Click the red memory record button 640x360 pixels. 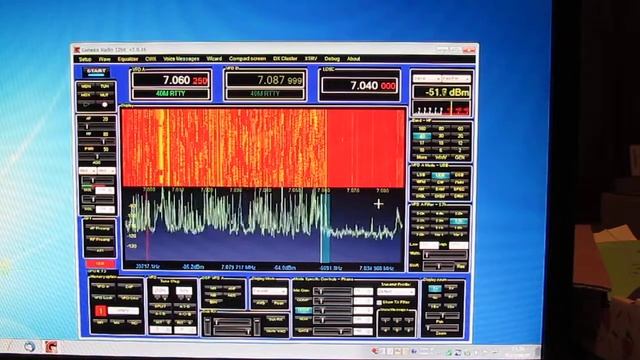100,311
